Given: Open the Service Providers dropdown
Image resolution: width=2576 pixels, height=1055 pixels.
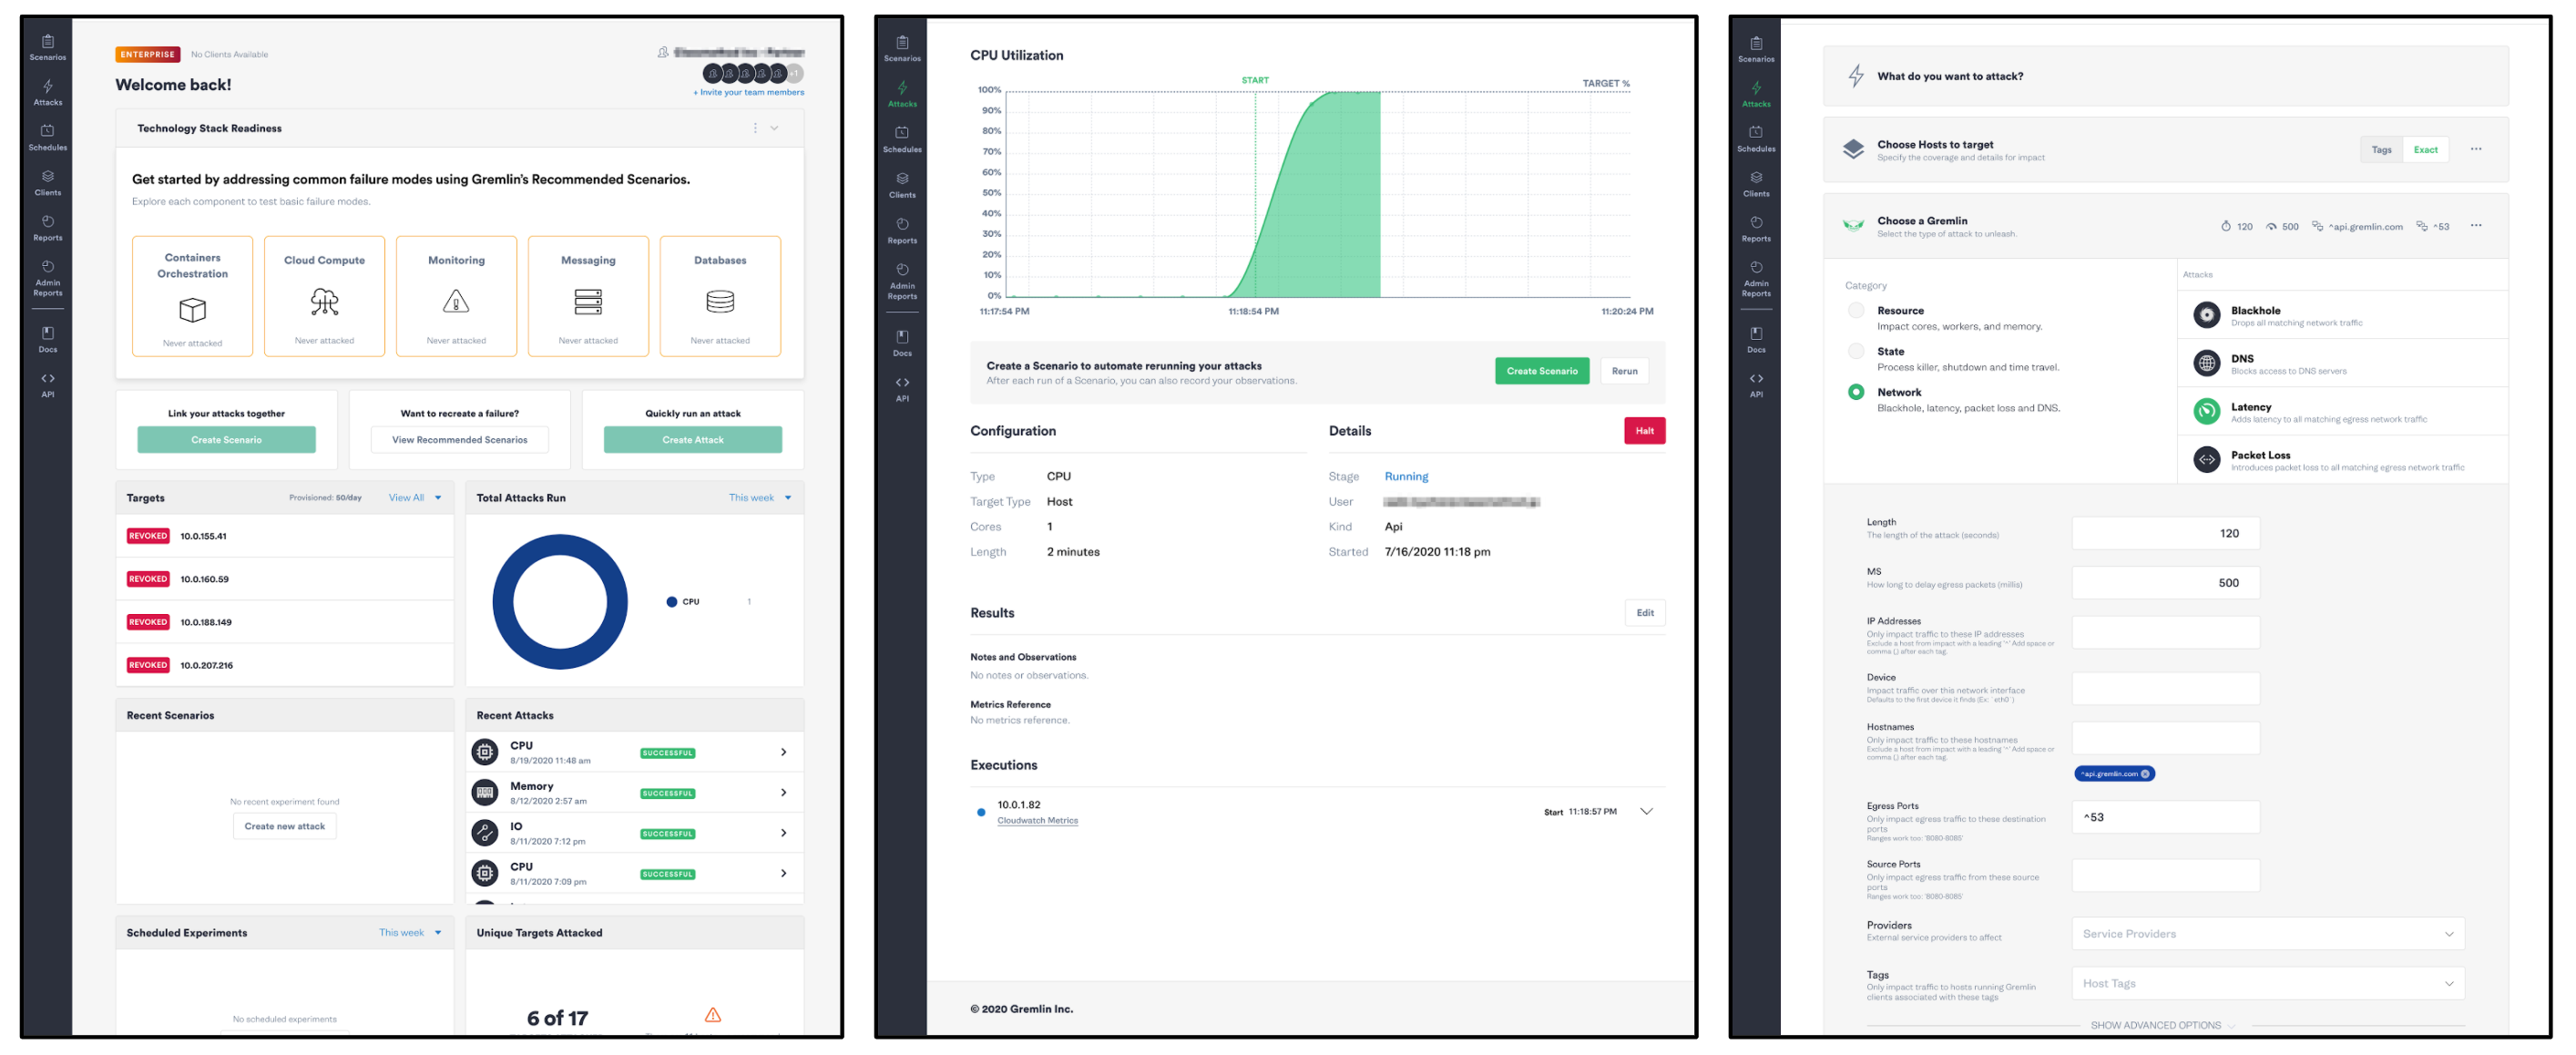Looking at the screenshot, I should coord(2267,934).
